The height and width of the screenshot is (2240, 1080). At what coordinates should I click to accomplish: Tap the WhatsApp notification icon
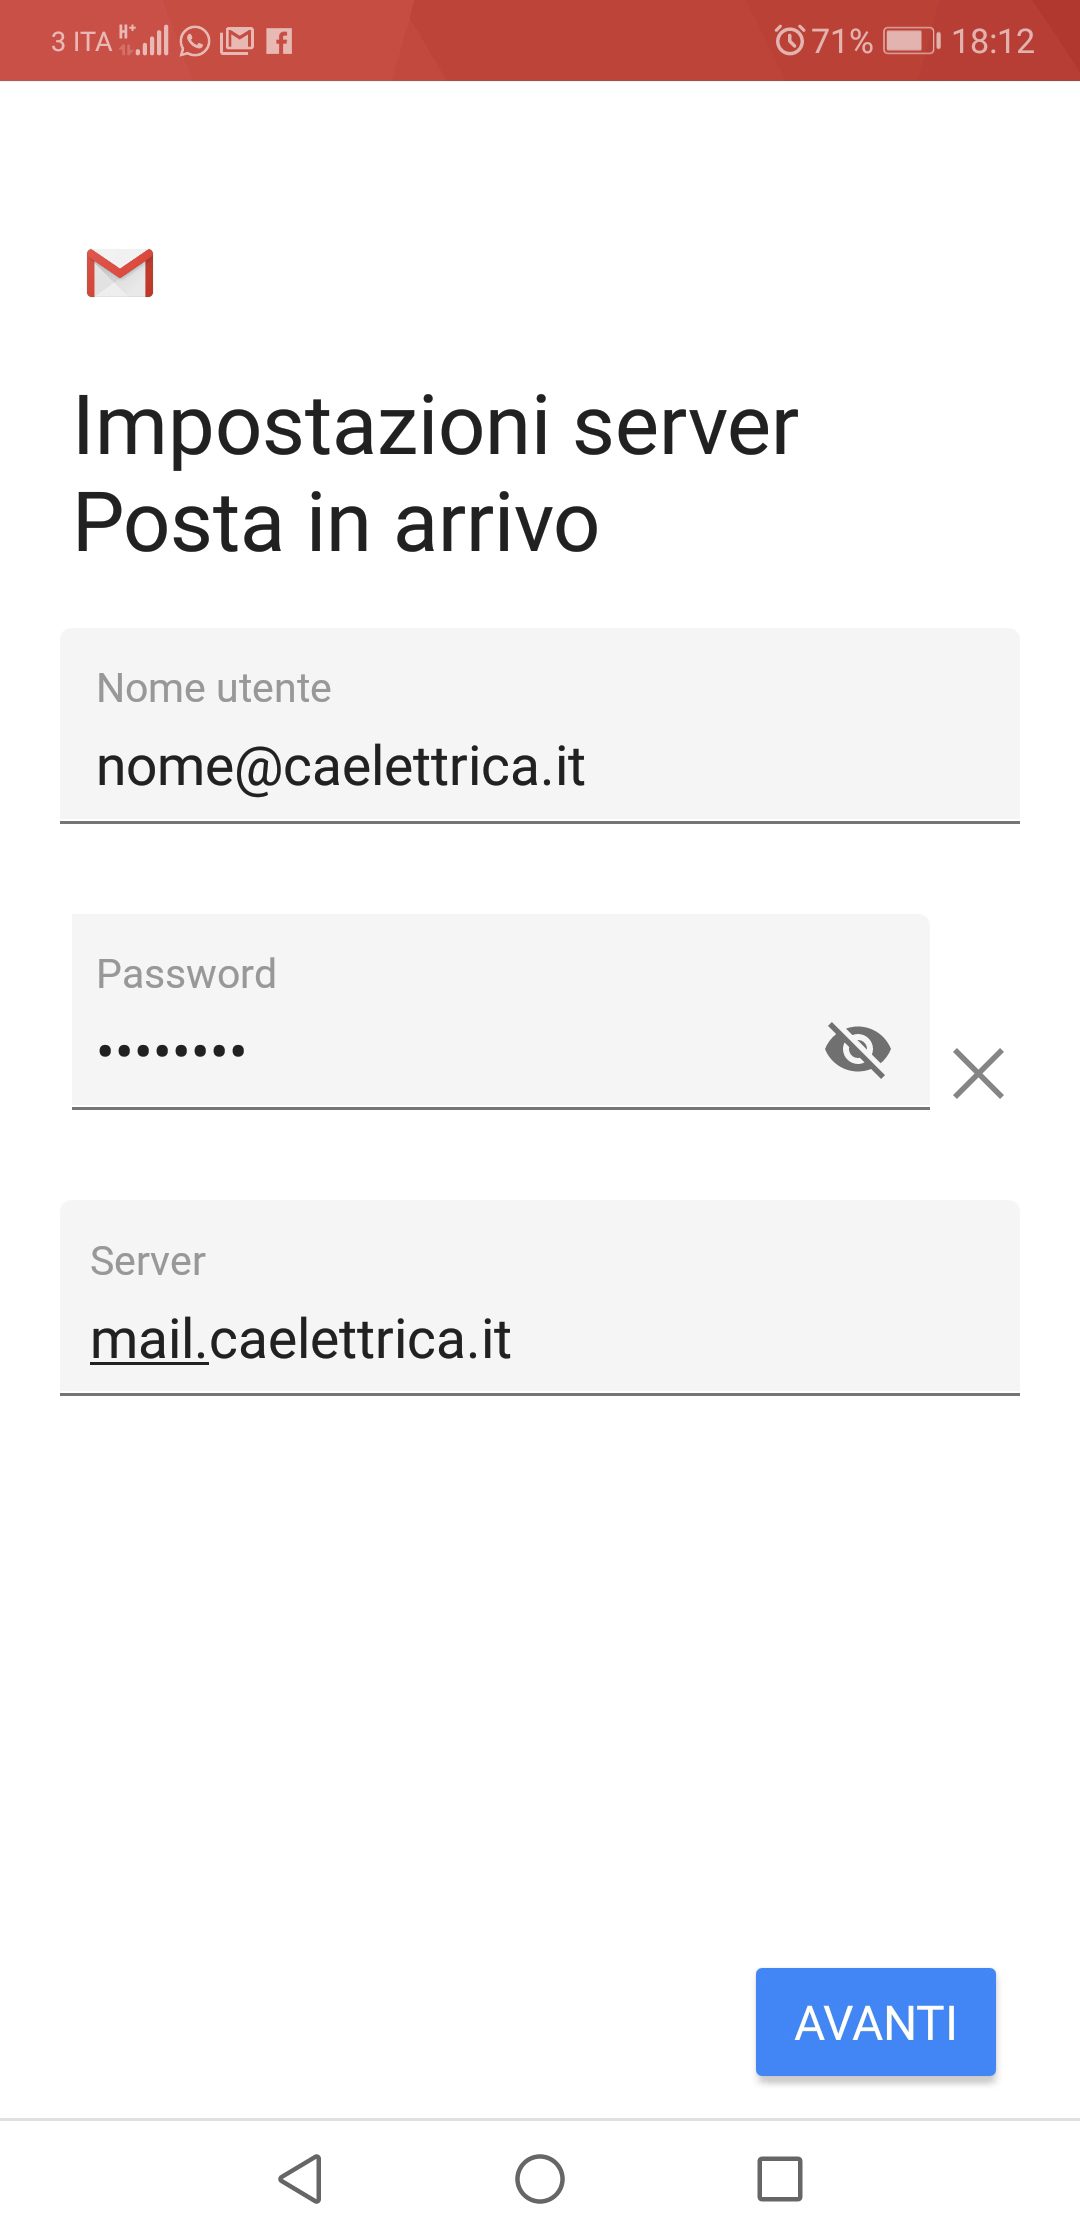[195, 41]
